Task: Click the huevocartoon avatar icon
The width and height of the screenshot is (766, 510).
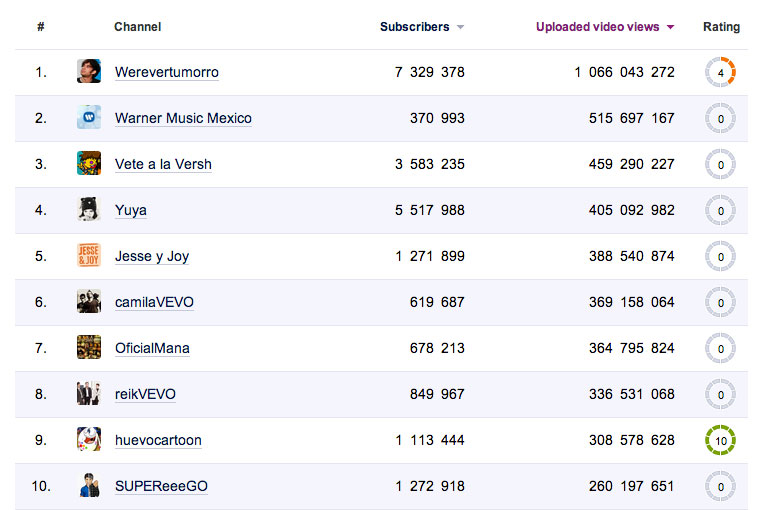Action: pos(89,439)
